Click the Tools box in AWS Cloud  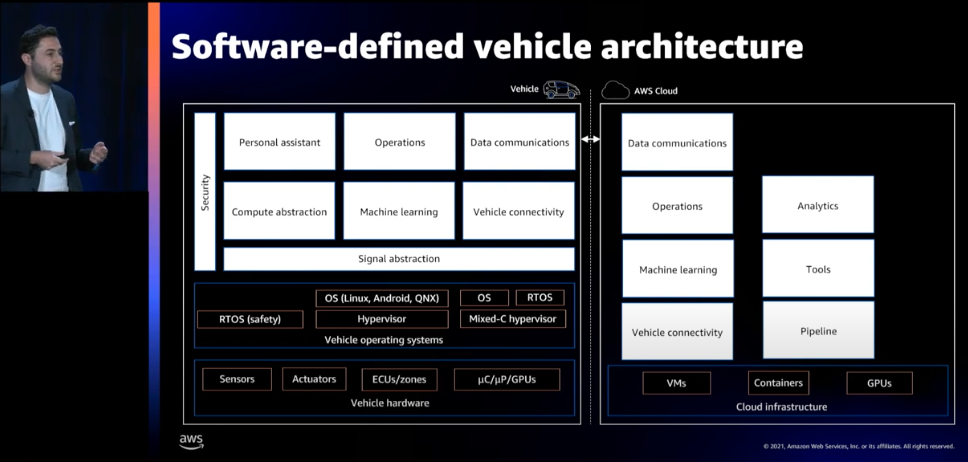click(x=817, y=268)
